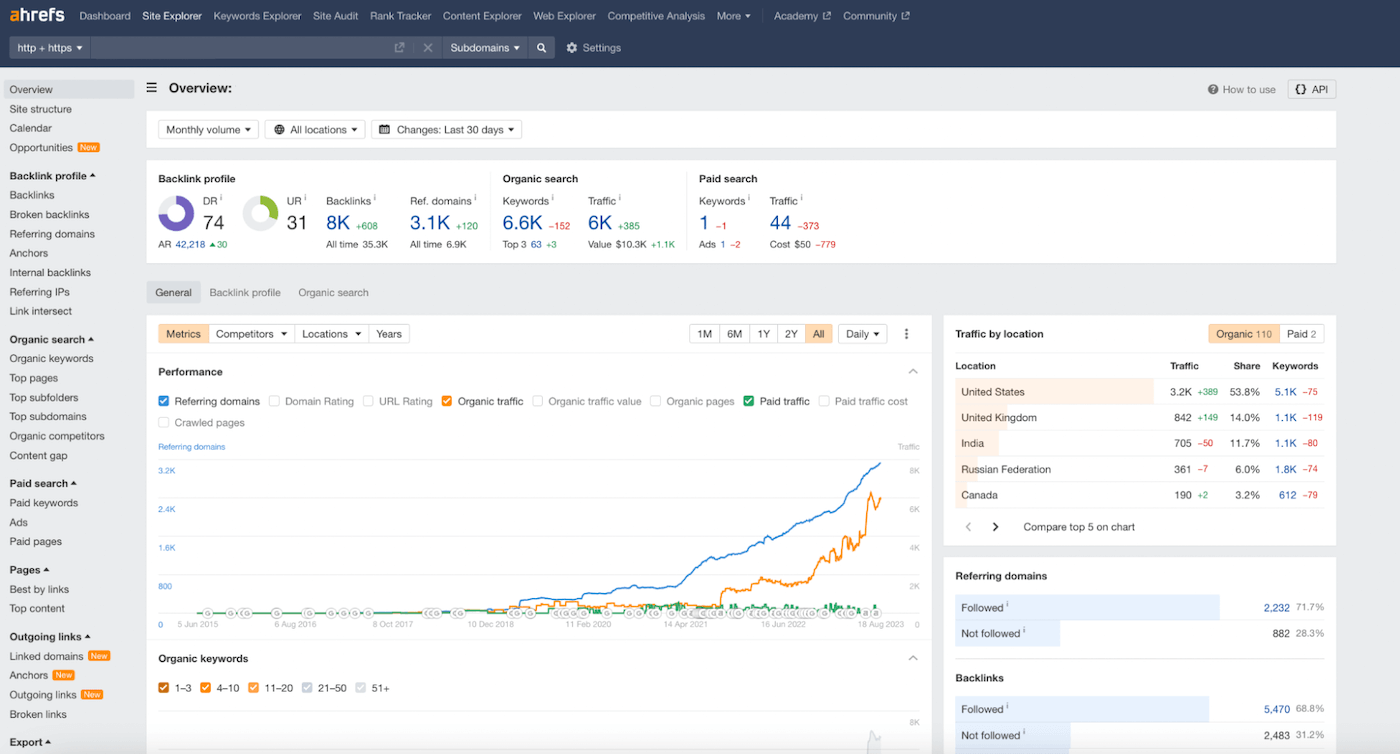Select the 1Y time range button
1400x754 pixels.
[x=763, y=334]
